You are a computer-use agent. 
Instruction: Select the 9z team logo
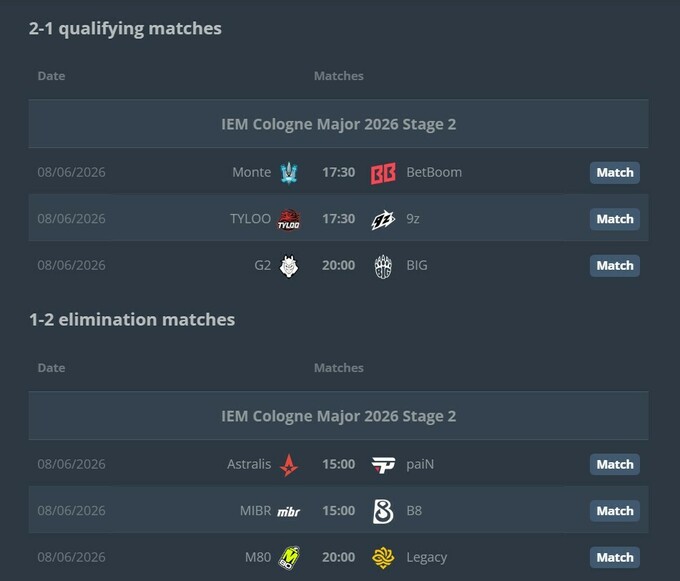[x=383, y=219]
